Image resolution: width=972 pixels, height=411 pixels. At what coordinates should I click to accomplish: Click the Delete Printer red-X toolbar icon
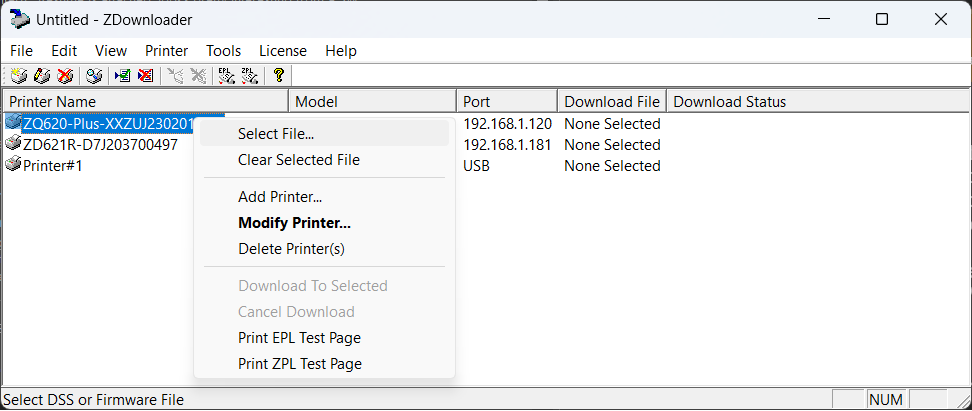[x=64, y=76]
